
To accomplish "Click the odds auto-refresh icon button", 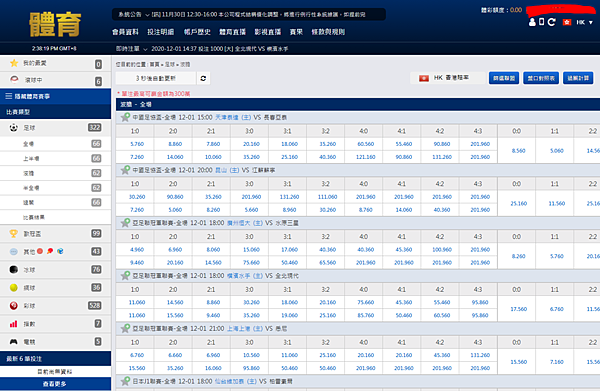I will point(203,78).
